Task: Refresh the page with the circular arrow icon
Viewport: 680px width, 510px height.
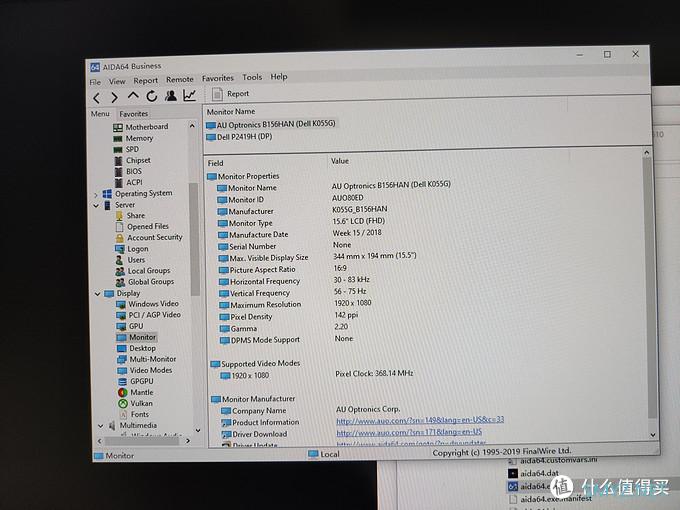Action: (151, 96)
